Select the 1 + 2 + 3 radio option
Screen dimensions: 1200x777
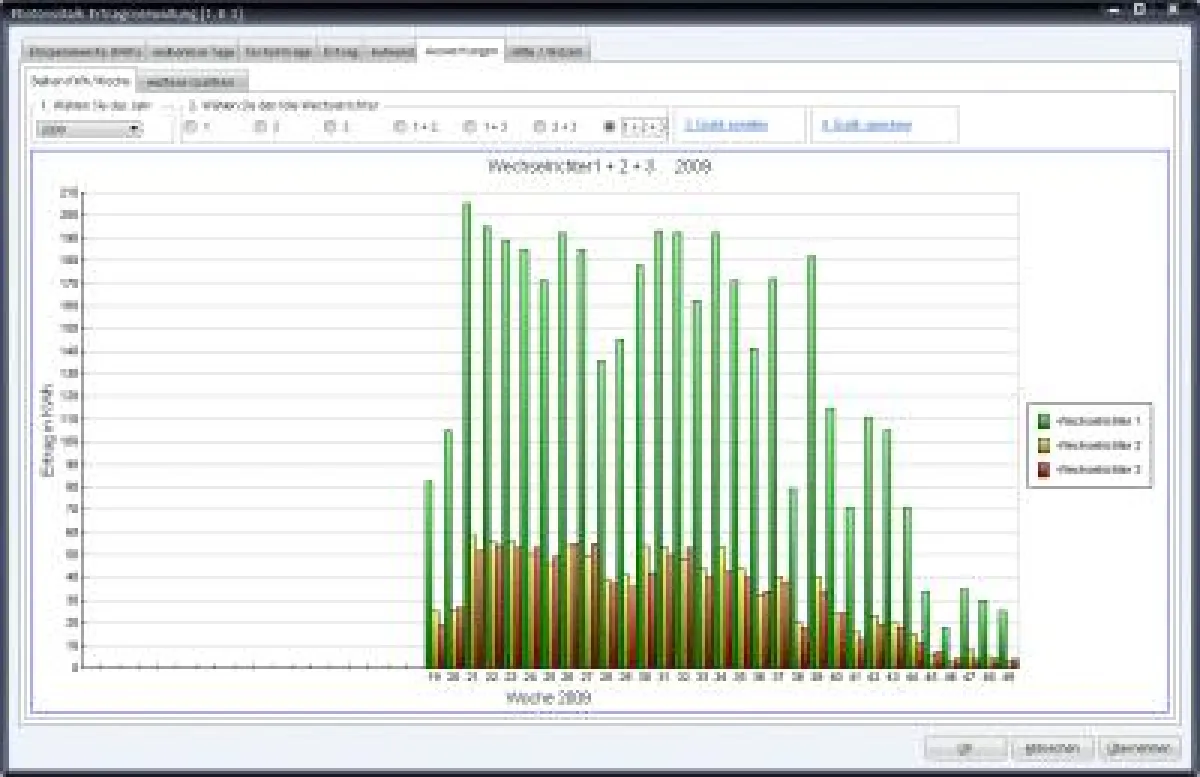tap(610, 127)
